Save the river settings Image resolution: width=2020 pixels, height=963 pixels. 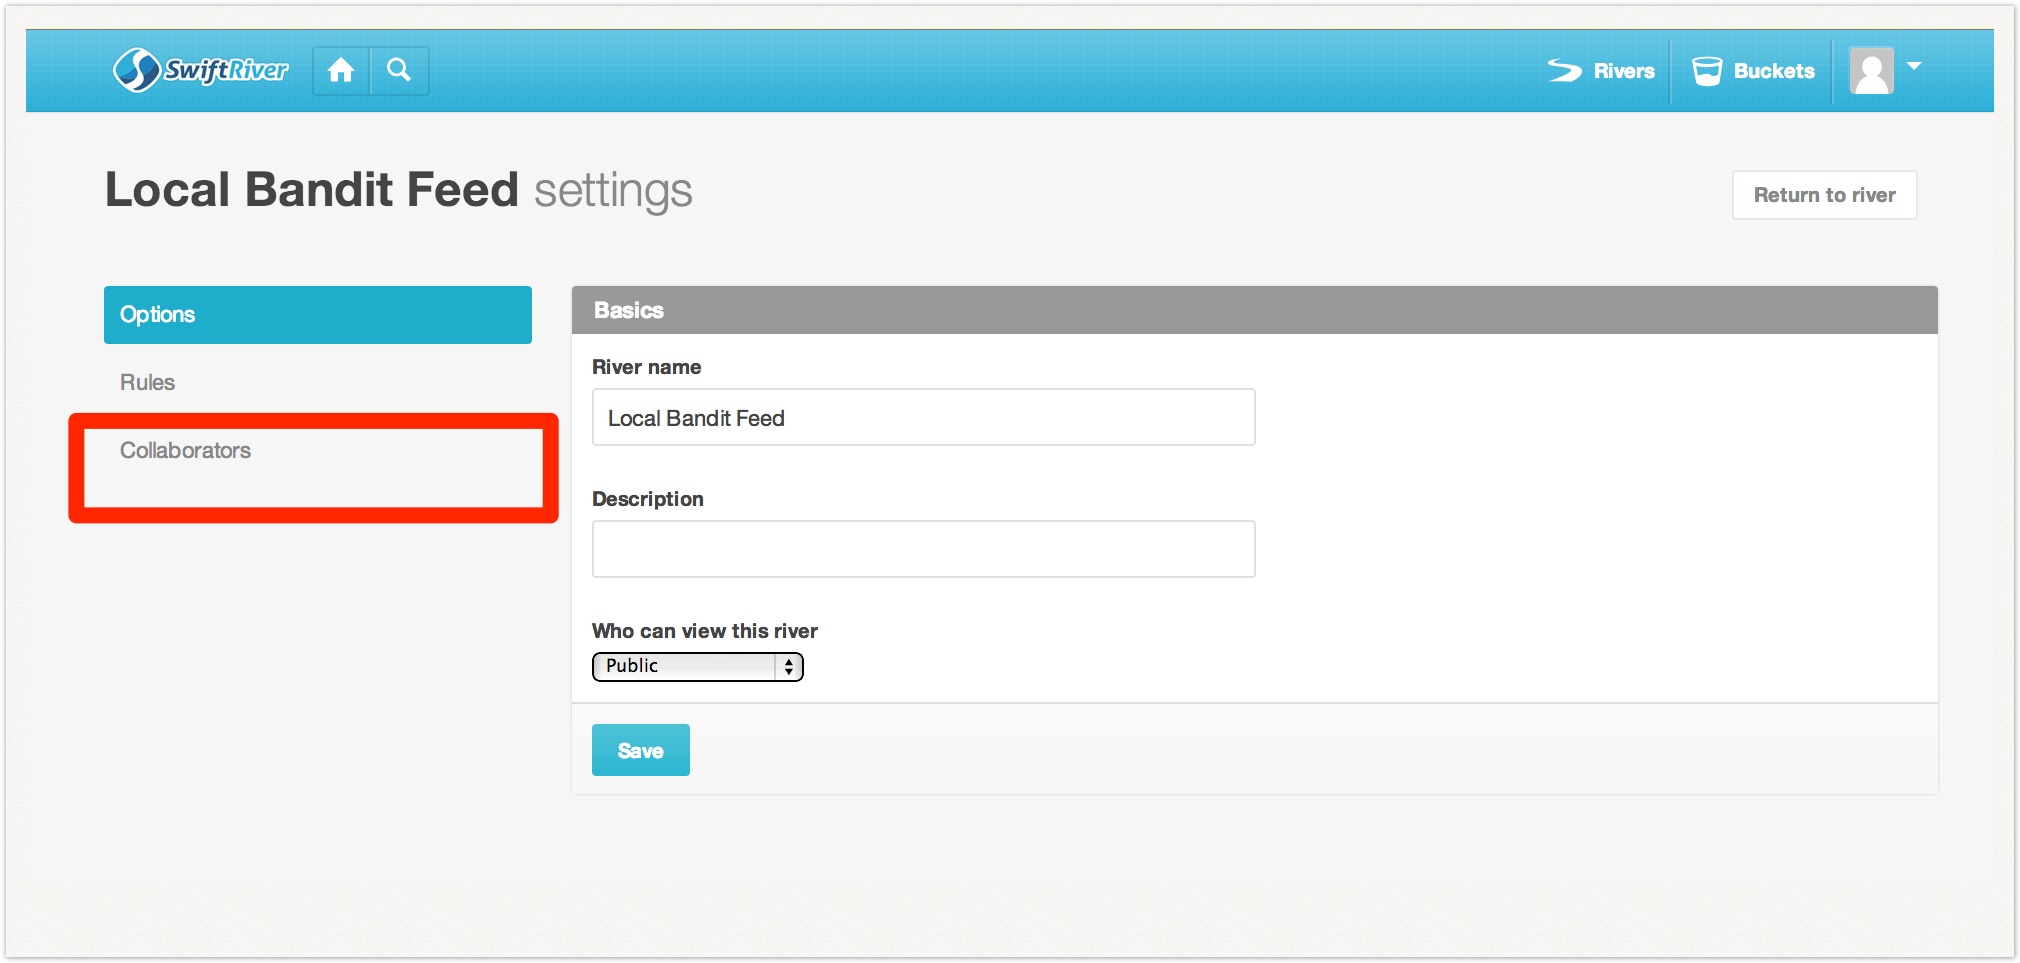coord(640,750)
